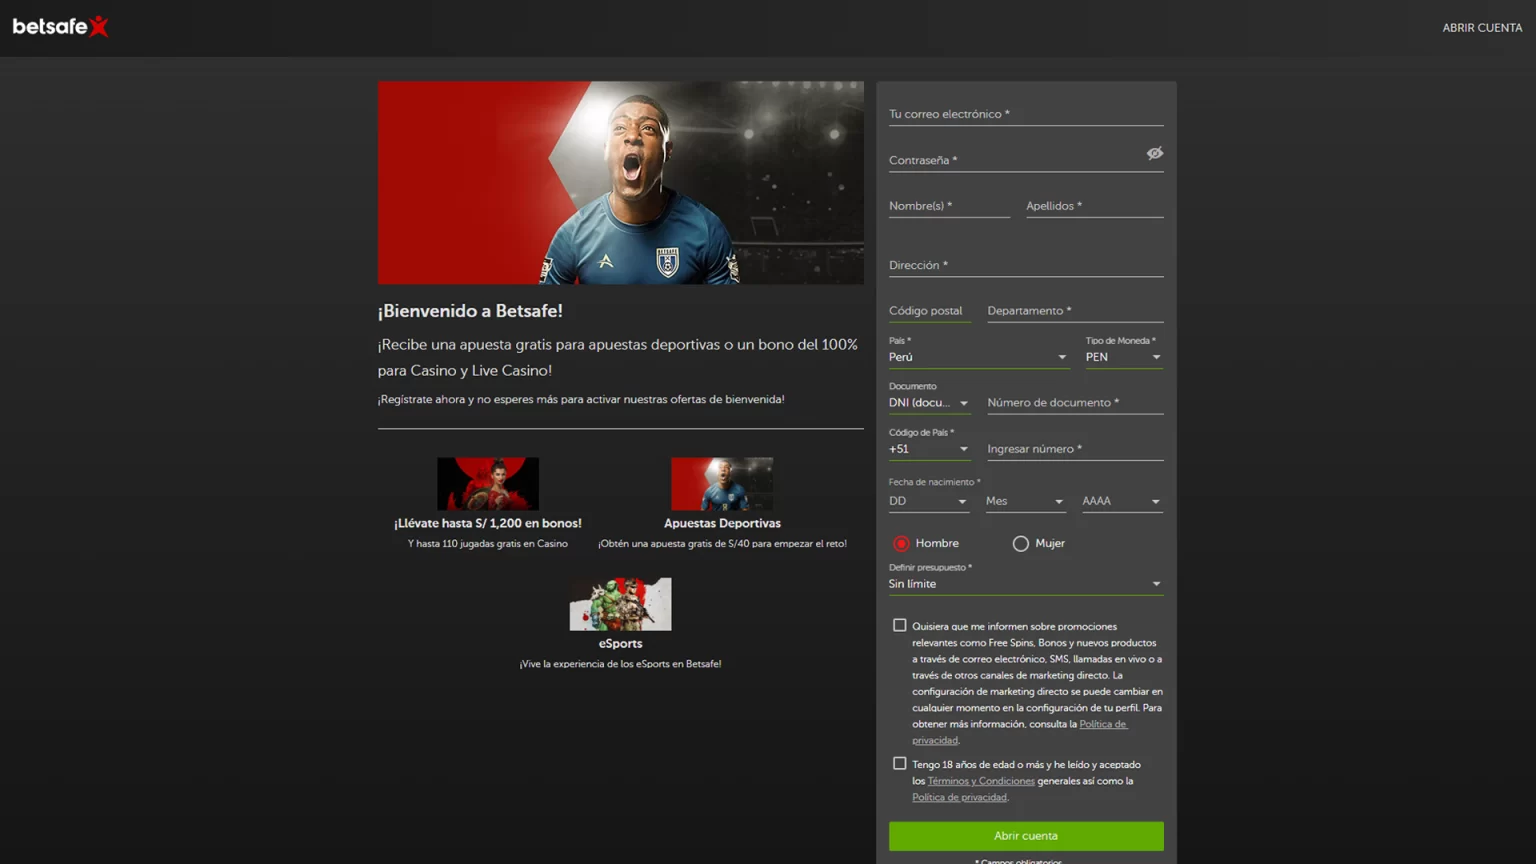
Task: Click the Mbappé welcome banner image
Action: [620, 182]
